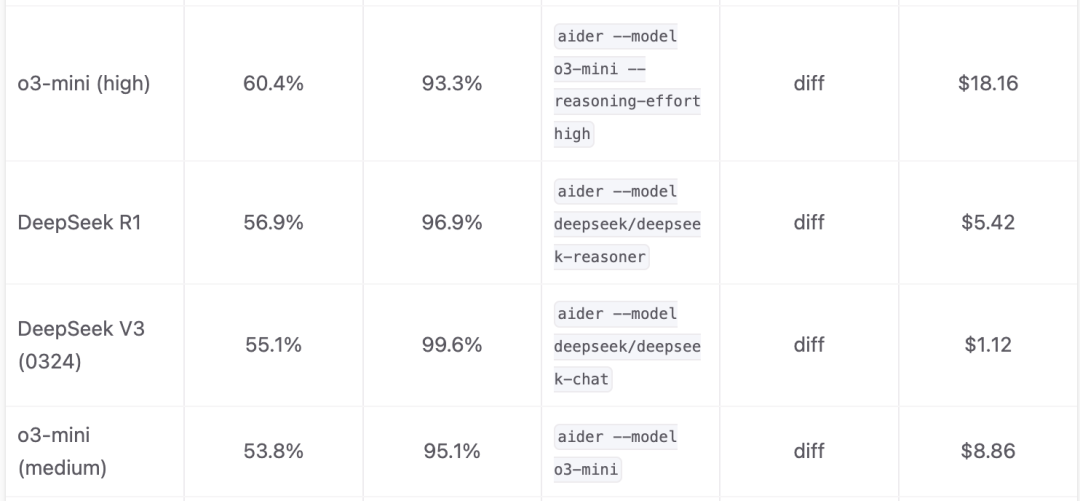Select the 55.1% score cell

coord(273,345)
